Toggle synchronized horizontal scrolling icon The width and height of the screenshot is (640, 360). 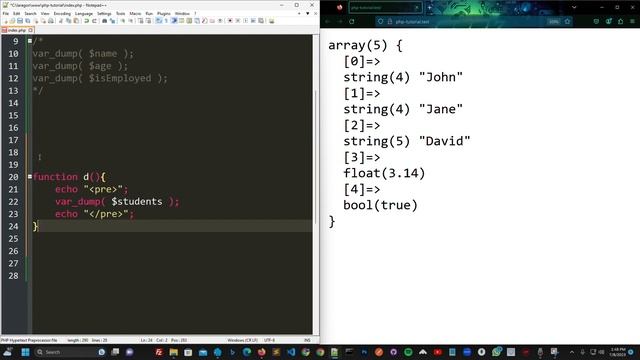(x=148, y=21)
